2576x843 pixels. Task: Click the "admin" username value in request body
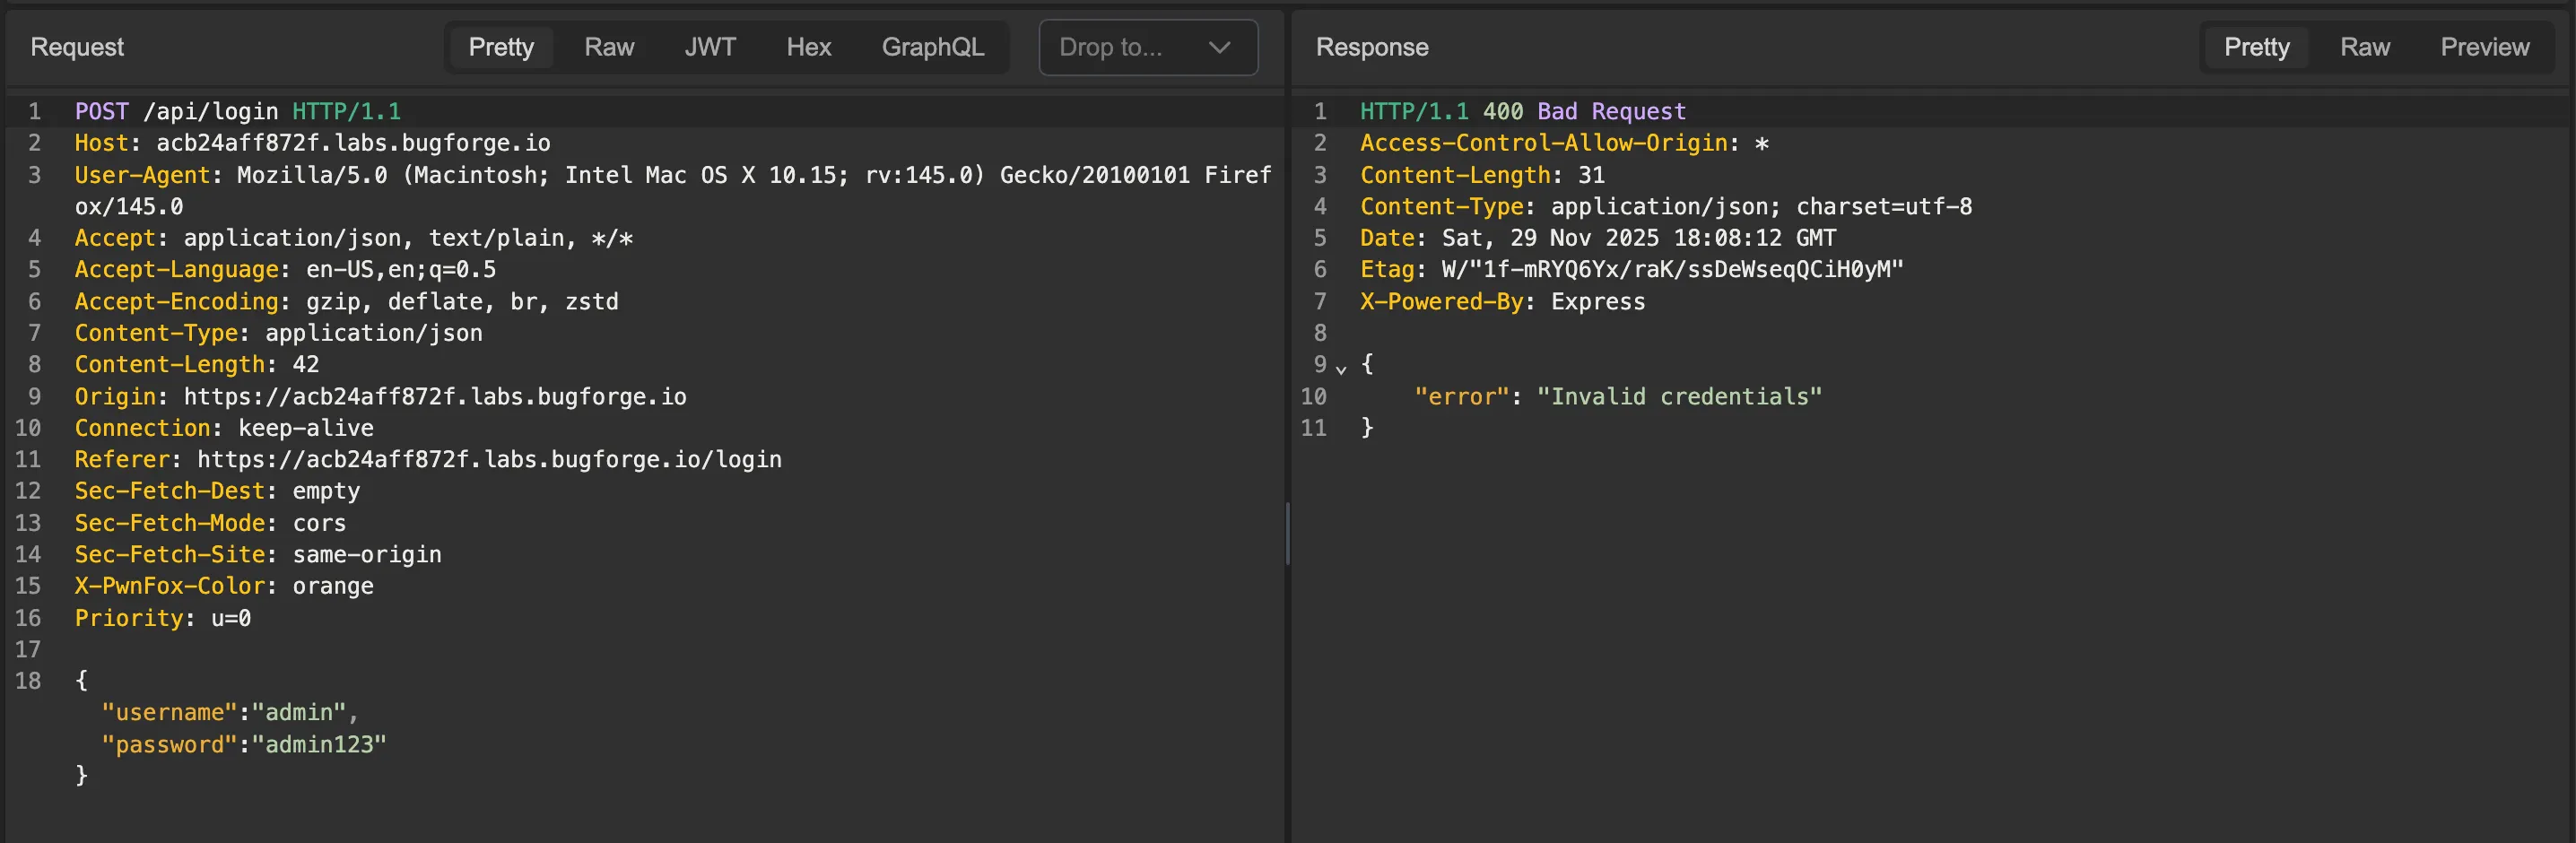[298, 712]
